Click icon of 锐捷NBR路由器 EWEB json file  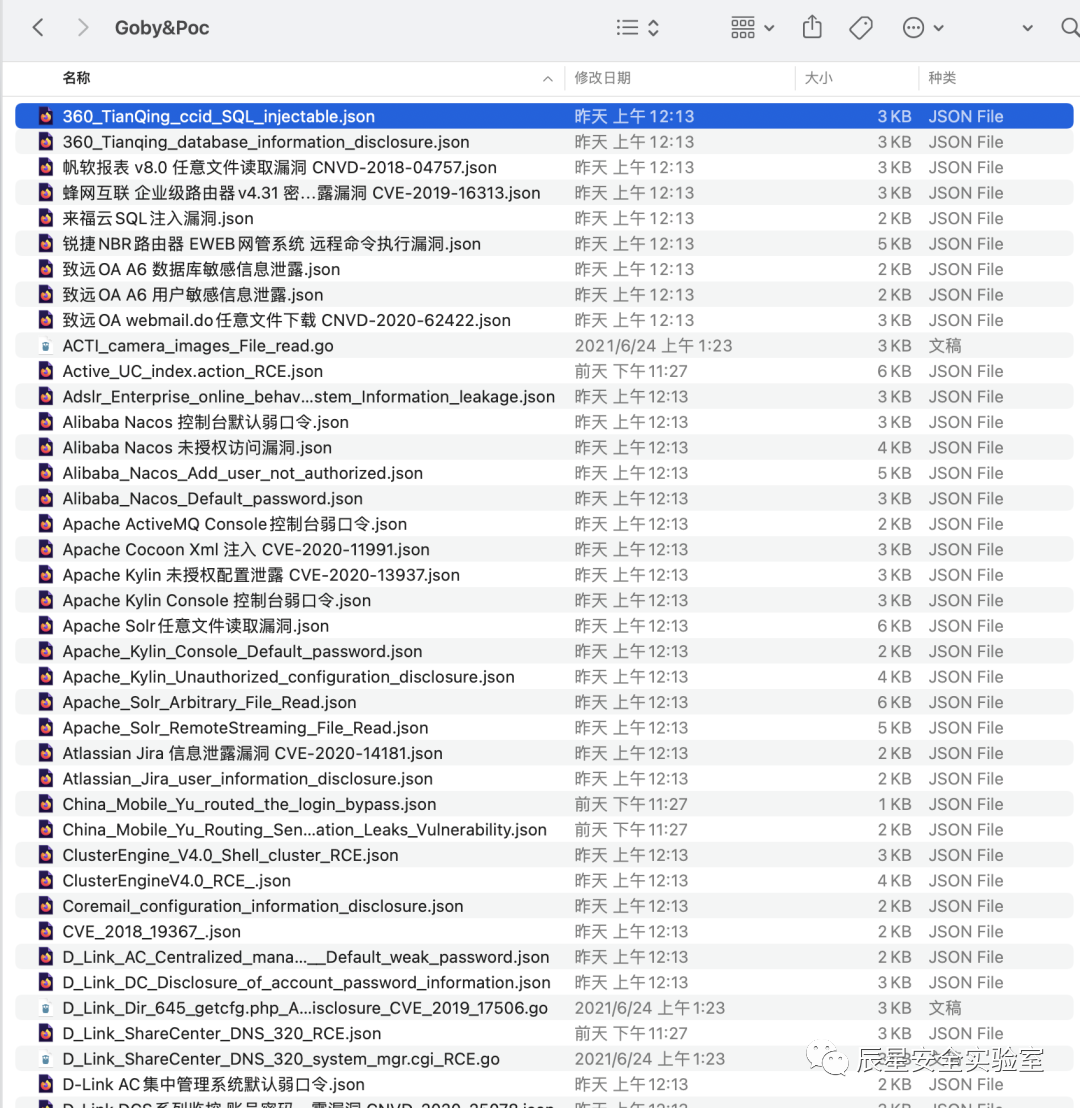click(46, 243)
